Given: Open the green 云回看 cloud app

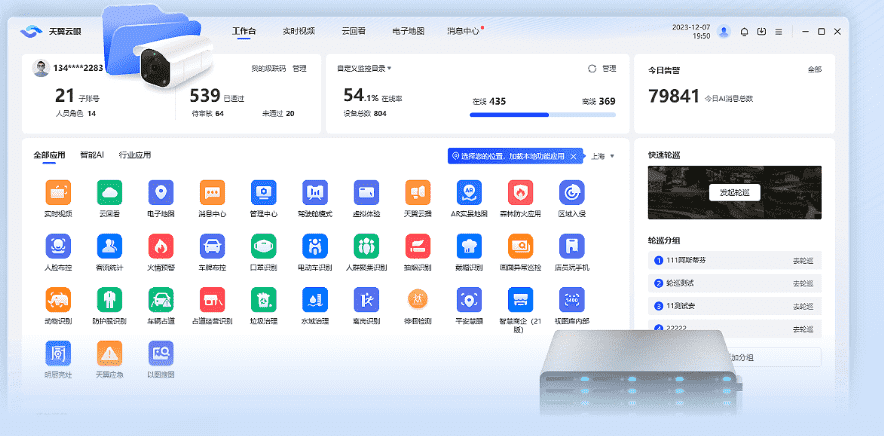Looking at the screenshot, I should point(109,192).
